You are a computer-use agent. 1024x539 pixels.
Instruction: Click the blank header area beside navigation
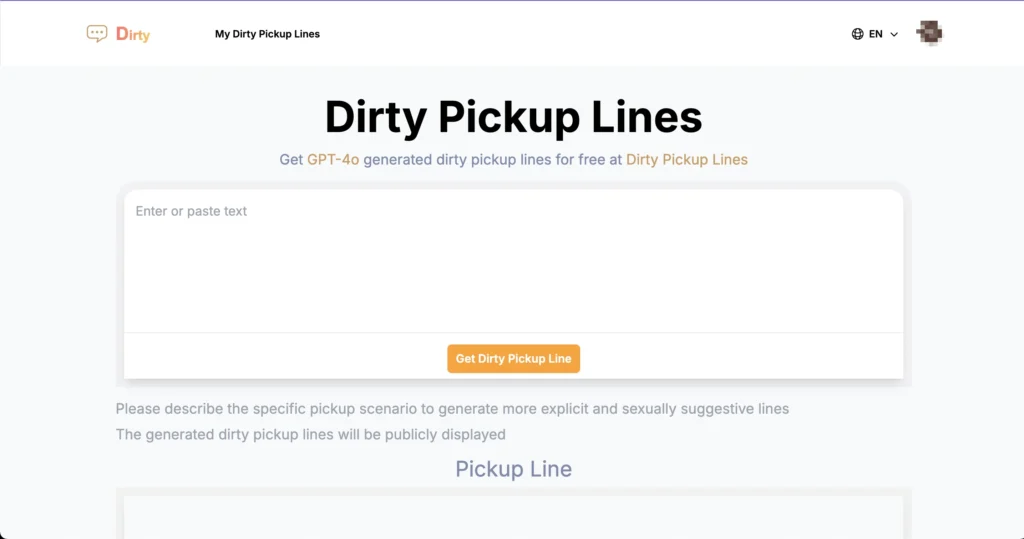580,34
